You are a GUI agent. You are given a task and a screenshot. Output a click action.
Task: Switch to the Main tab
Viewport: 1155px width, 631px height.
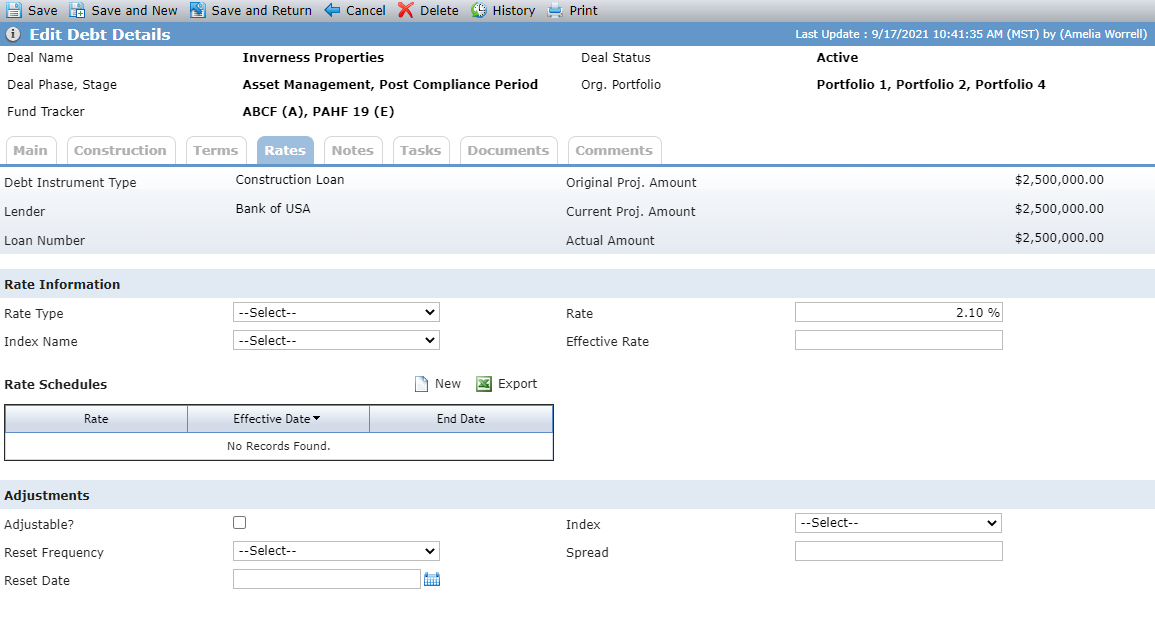(x=30, y=150)
